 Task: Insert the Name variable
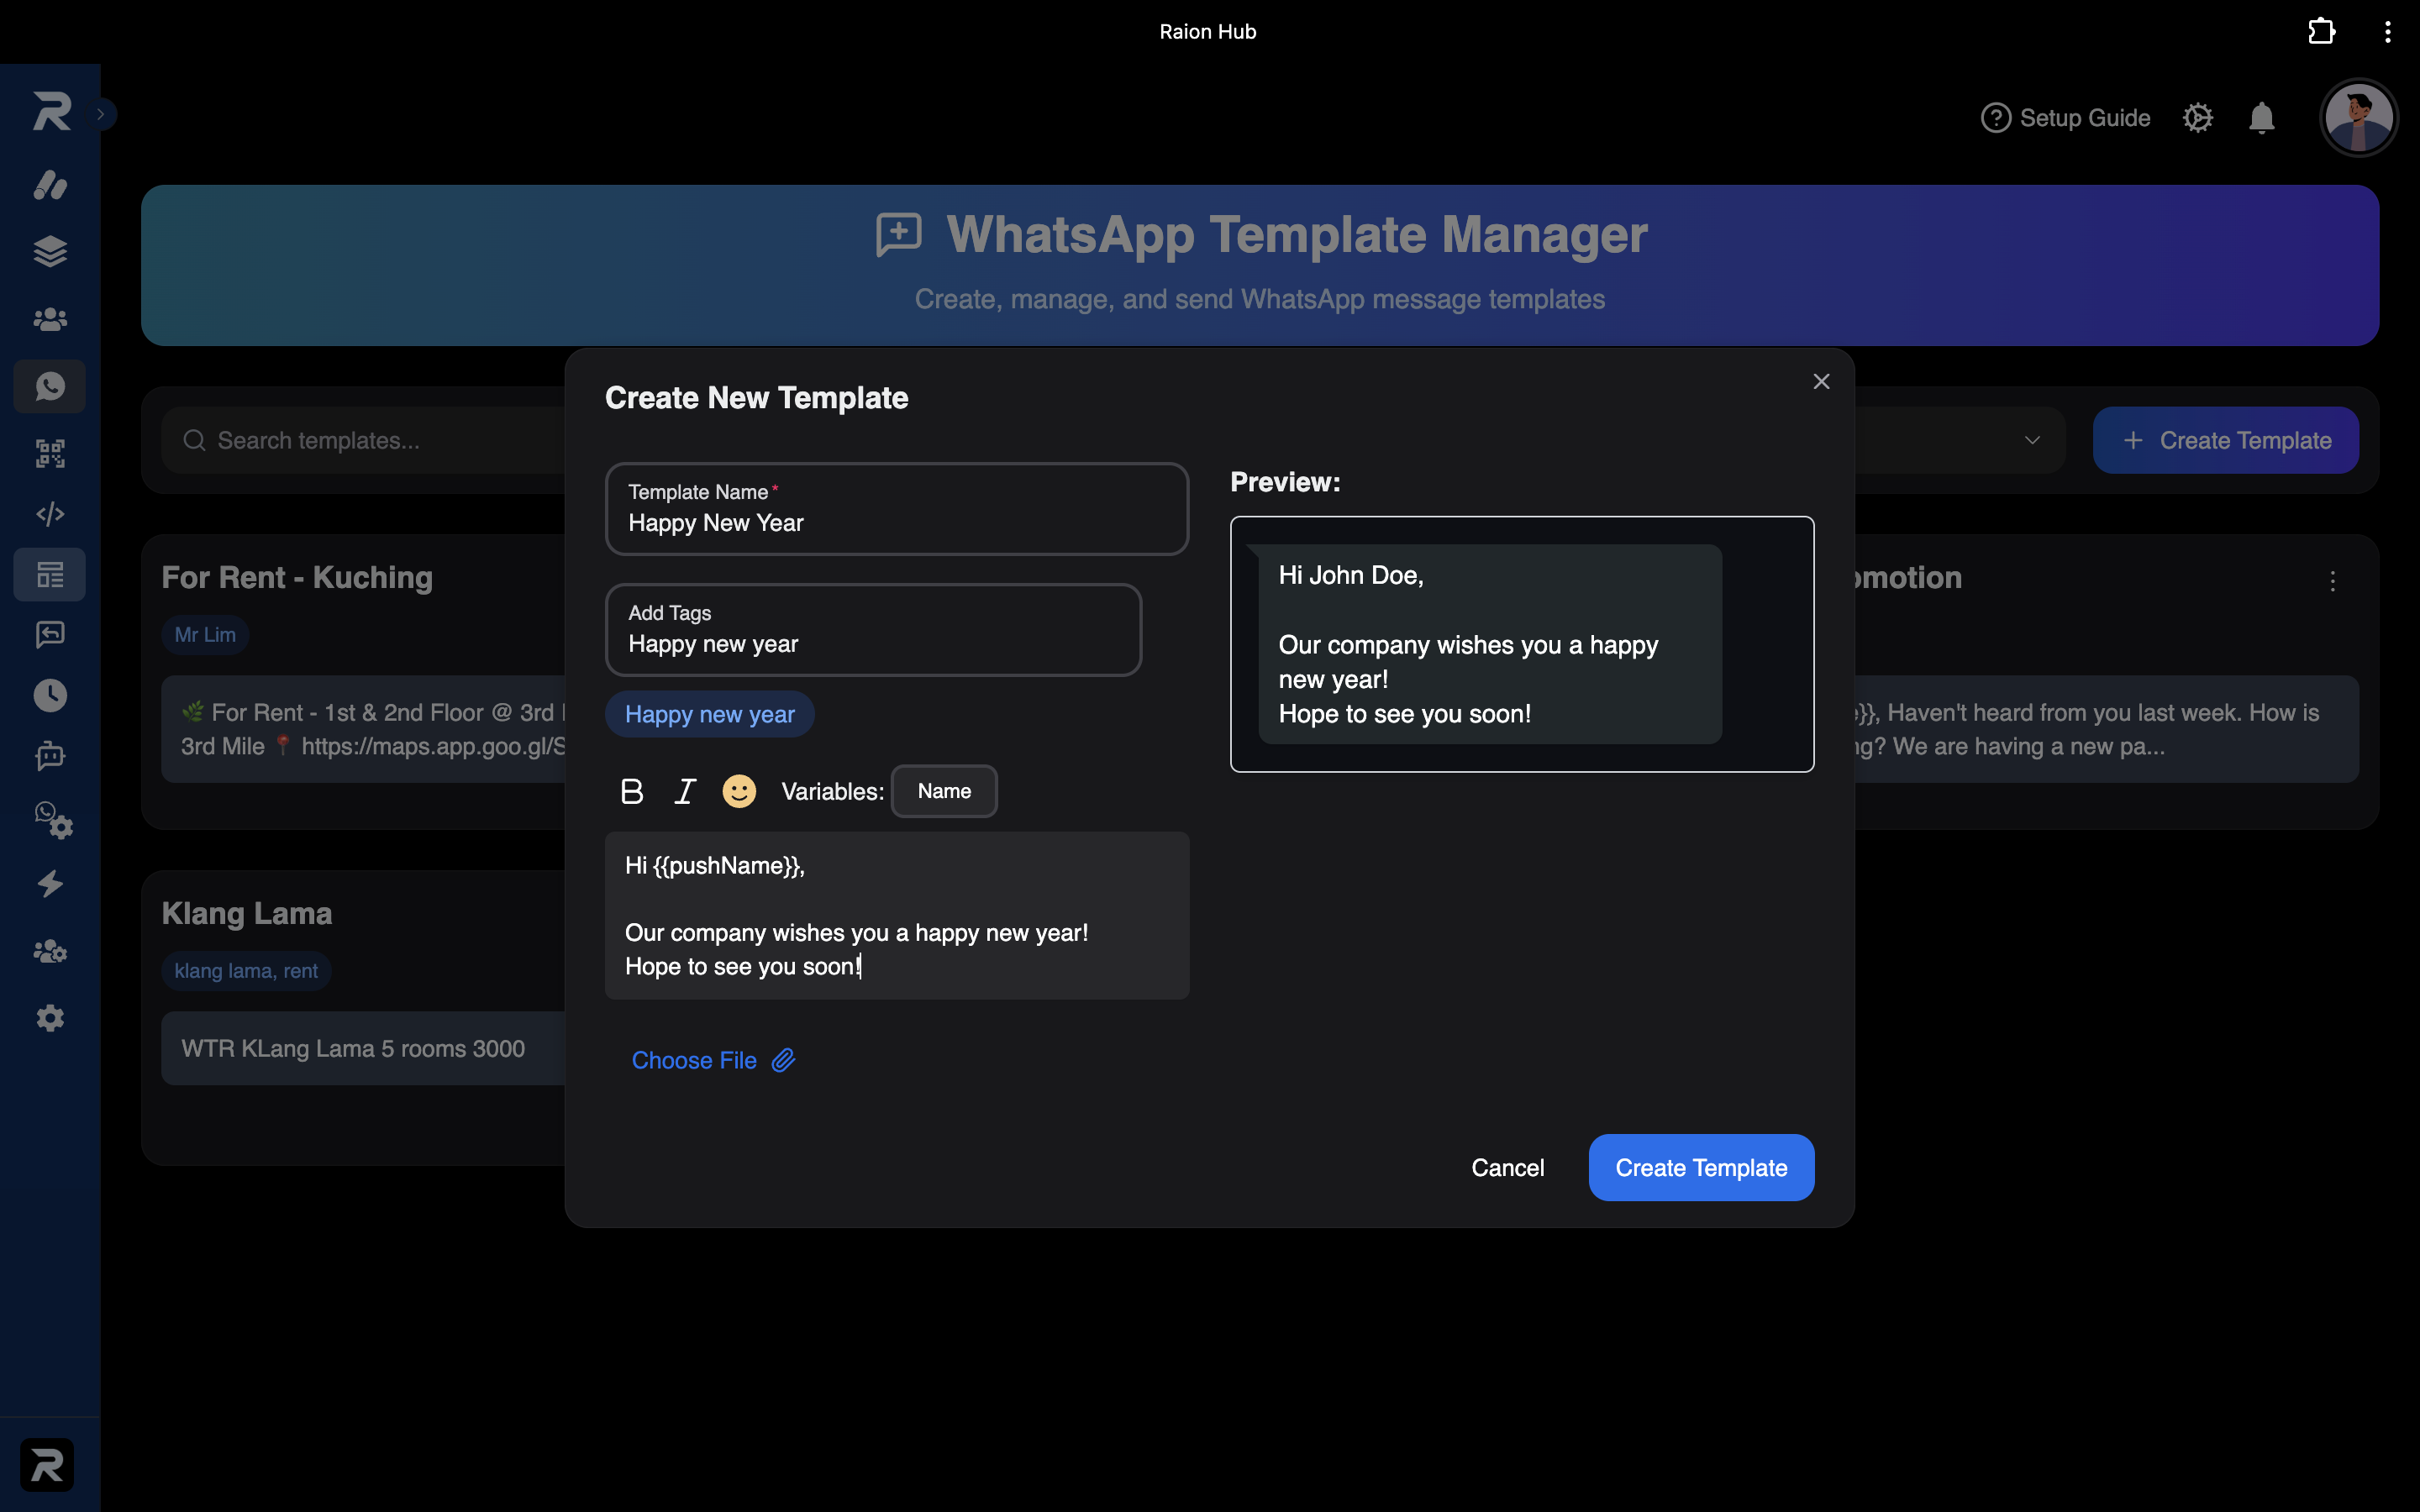(944, 791)
